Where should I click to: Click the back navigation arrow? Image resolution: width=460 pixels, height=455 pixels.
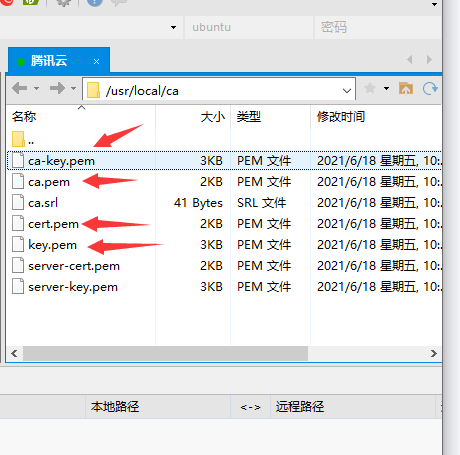(19, 89)
